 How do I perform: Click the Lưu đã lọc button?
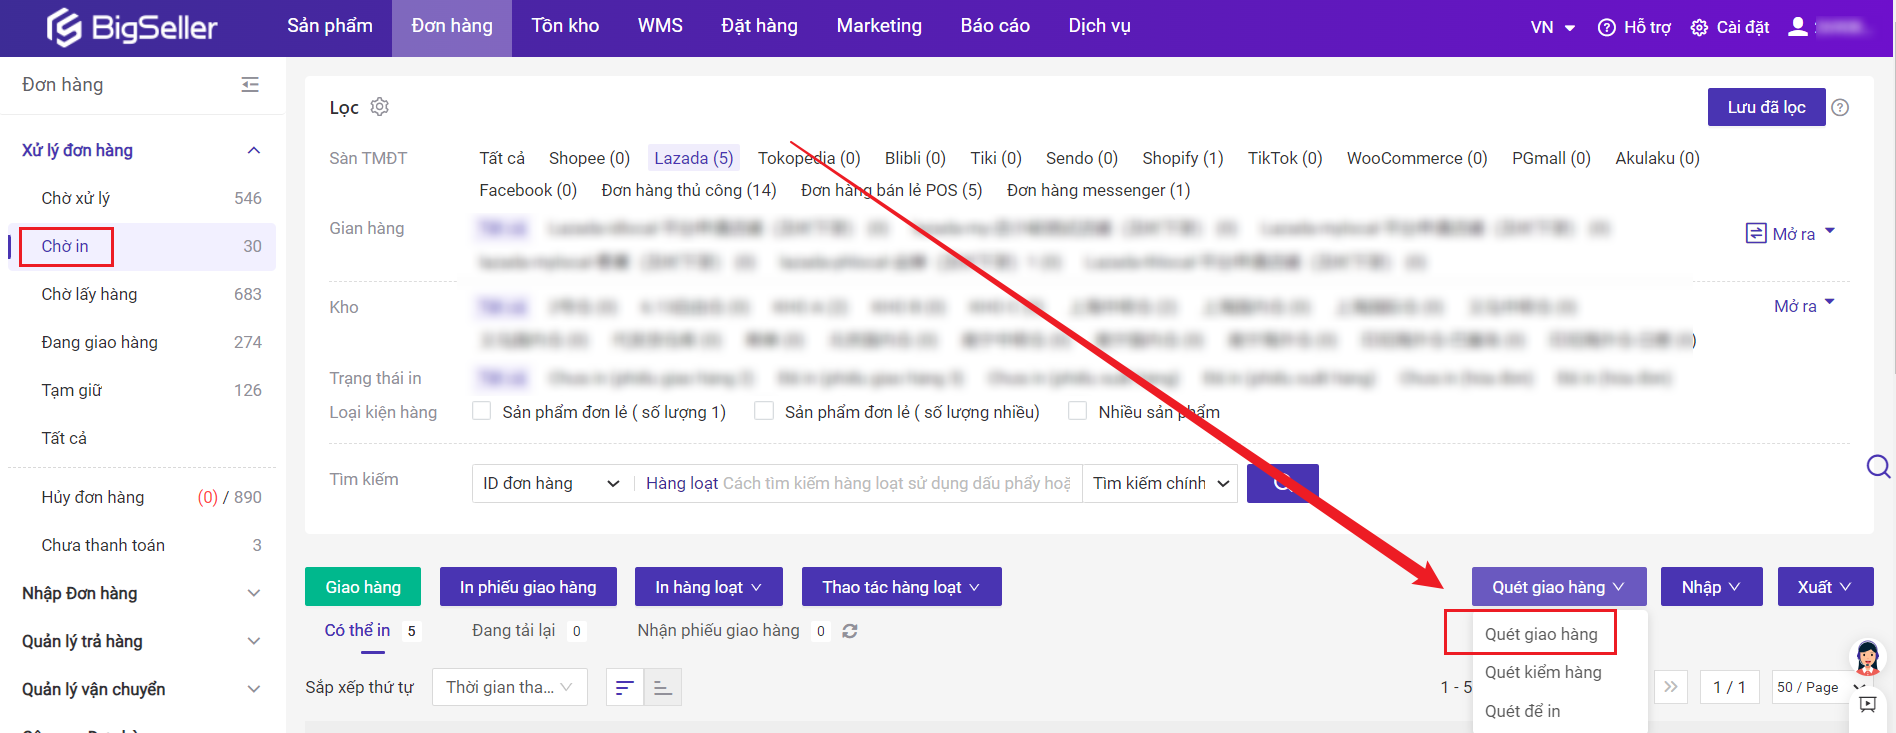1765,107
